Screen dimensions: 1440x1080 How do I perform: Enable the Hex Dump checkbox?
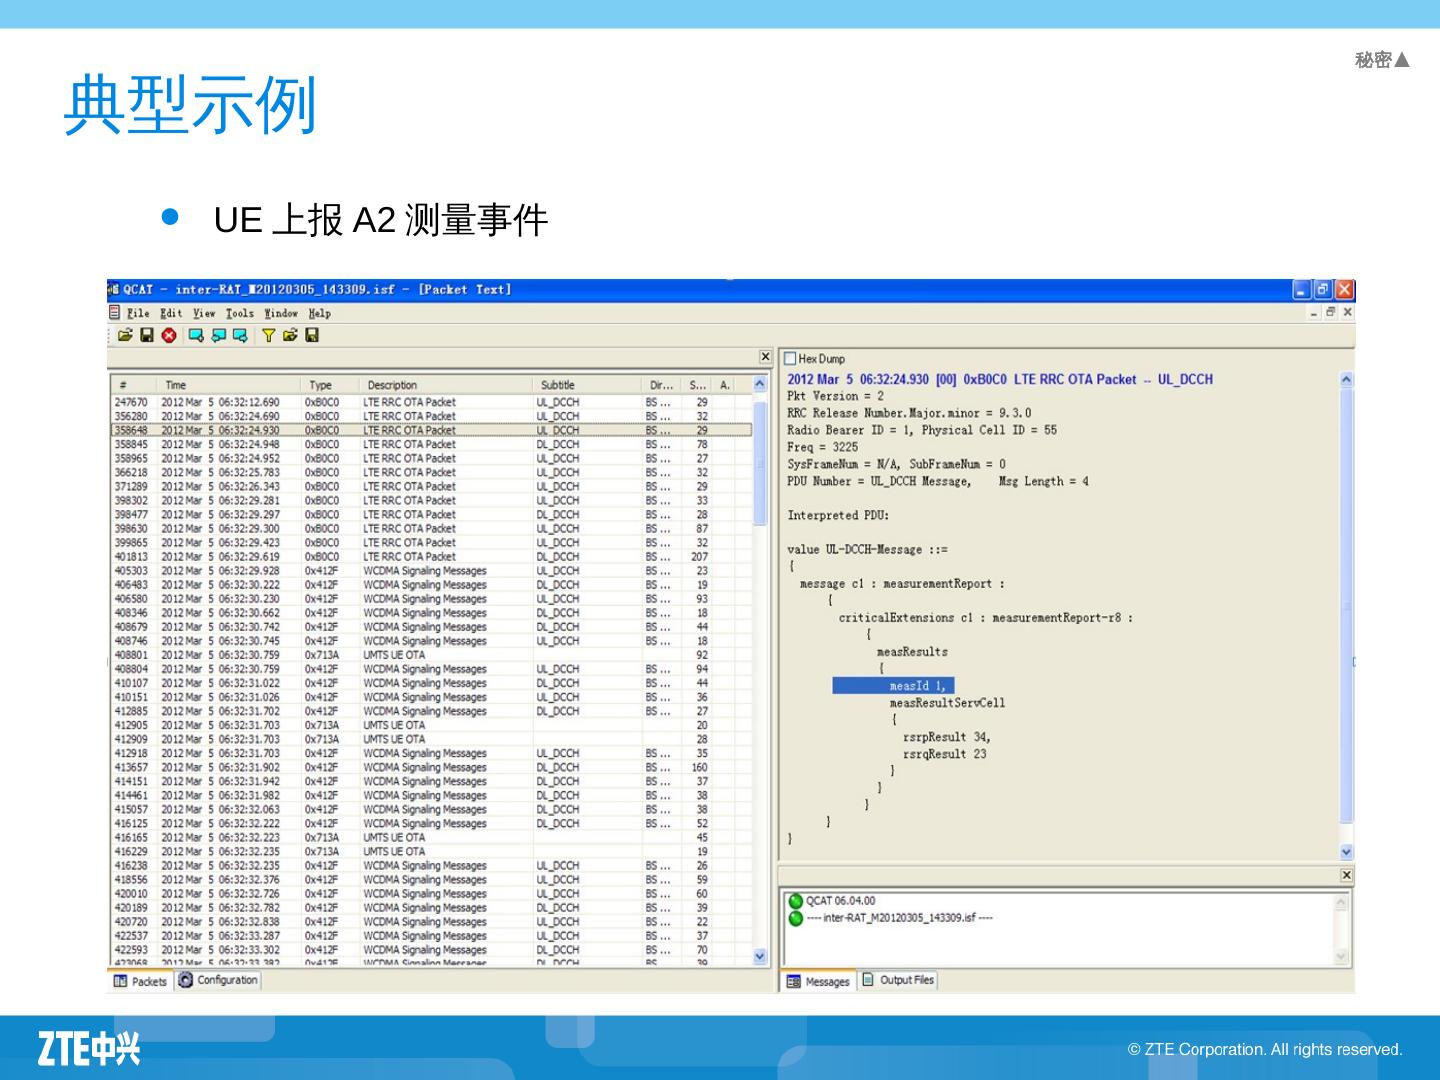[x=790, y=359]
